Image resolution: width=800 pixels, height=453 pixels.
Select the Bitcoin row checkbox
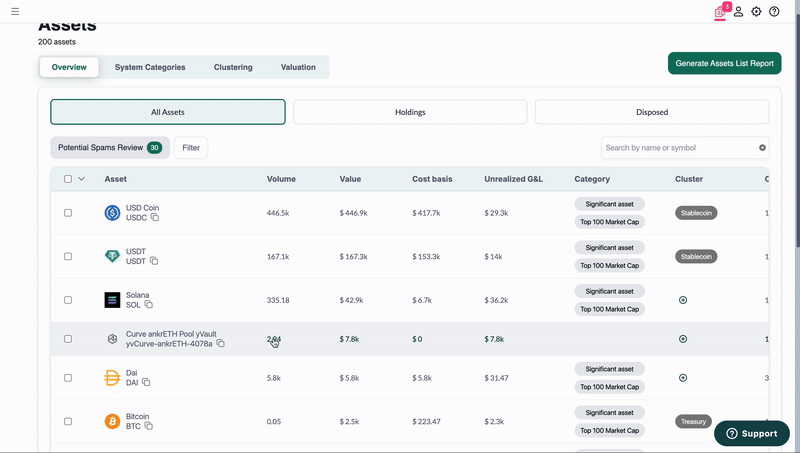point(68,421)
